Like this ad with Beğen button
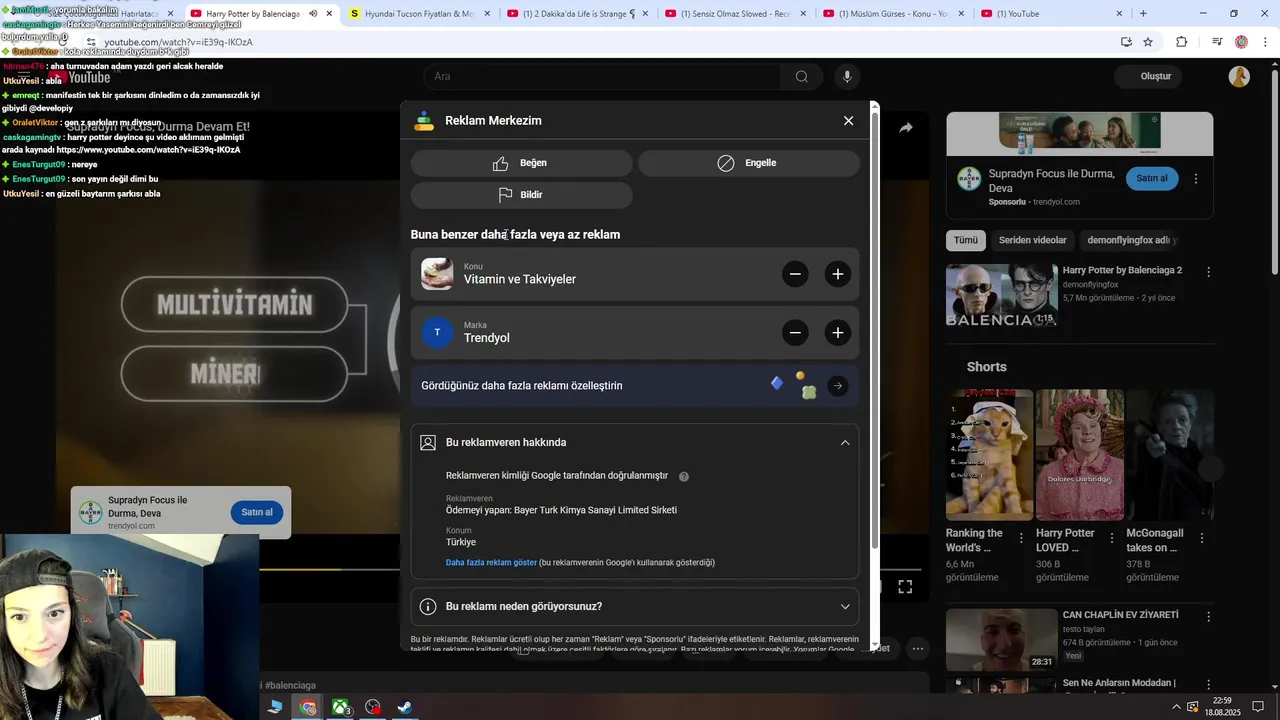The height and width of the screenshot is (720, 1280). (x=521, y=163)
